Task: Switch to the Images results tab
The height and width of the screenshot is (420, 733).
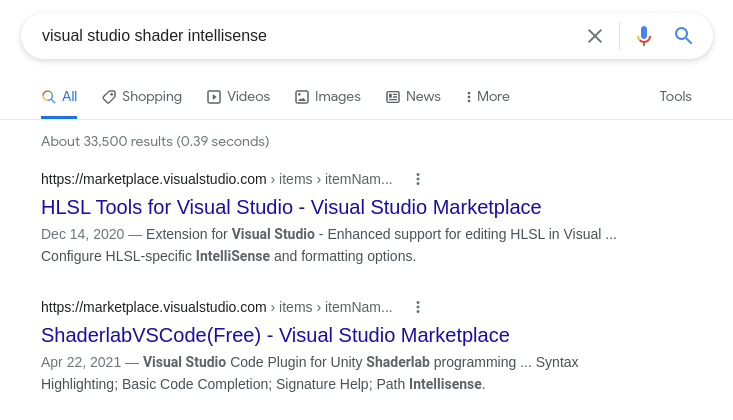Action: [327, 97]
